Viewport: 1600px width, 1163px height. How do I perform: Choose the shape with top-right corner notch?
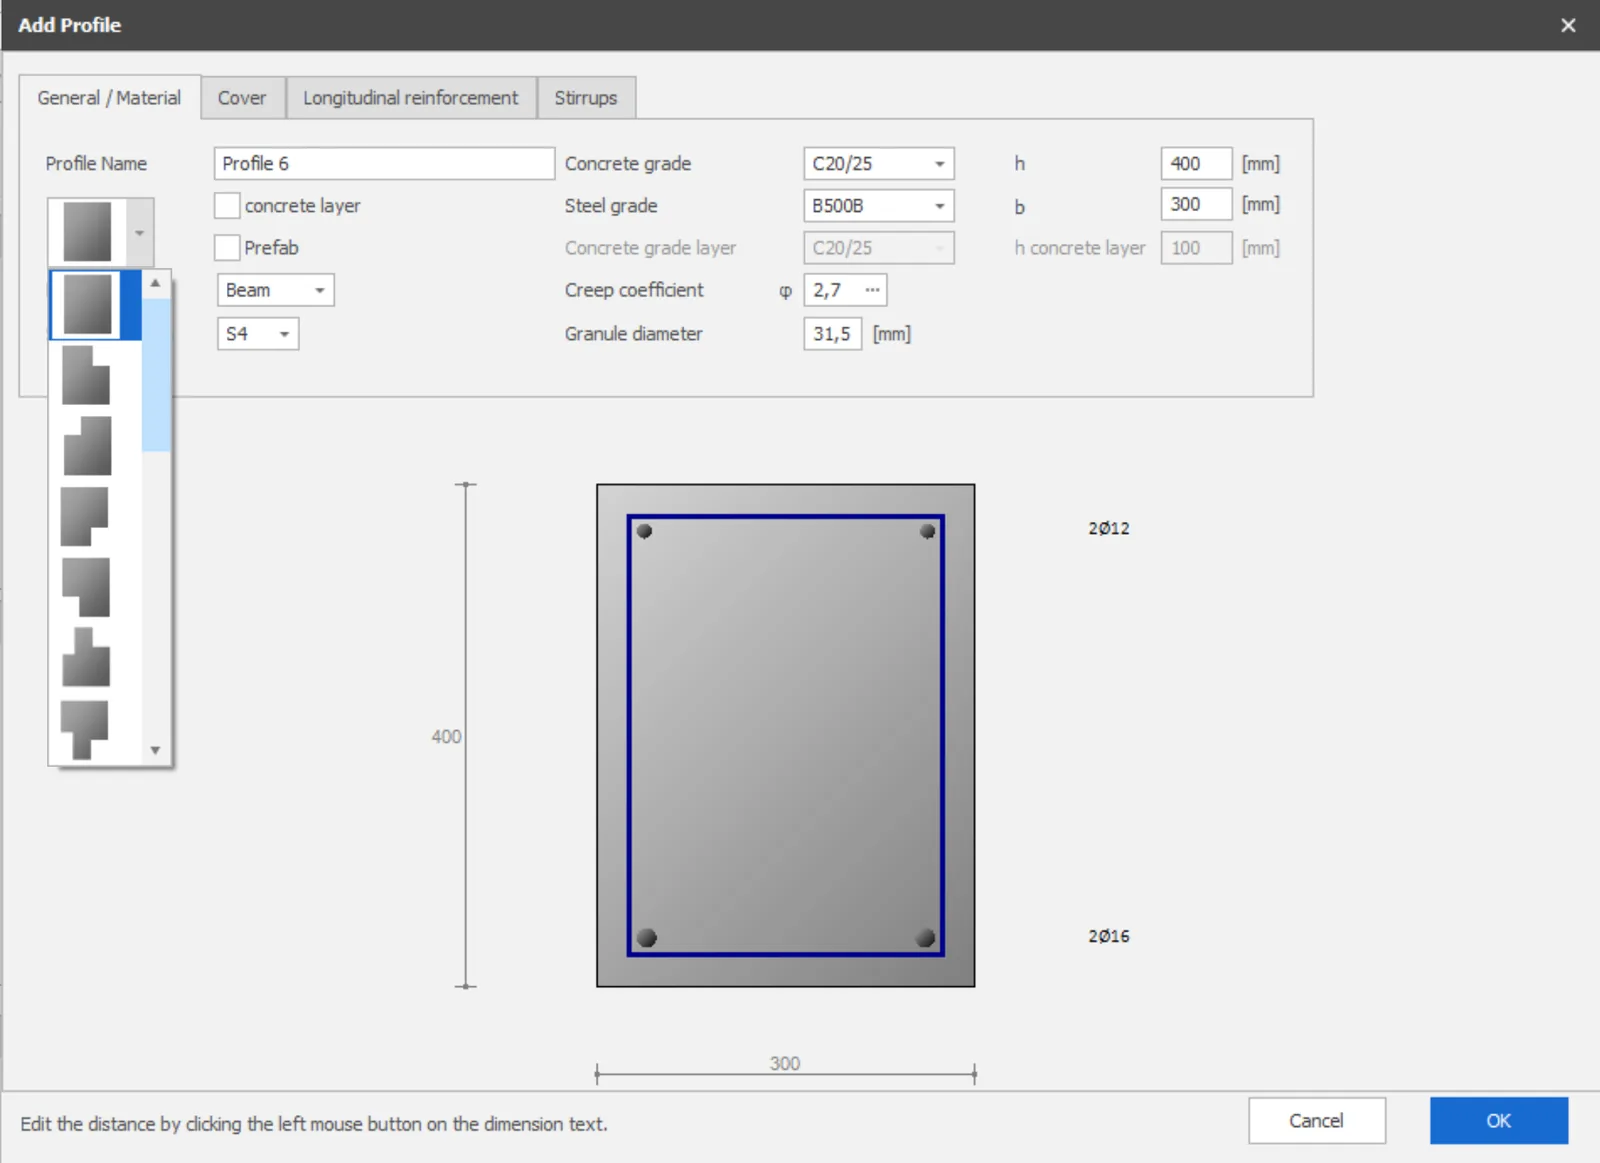(86, 375)
